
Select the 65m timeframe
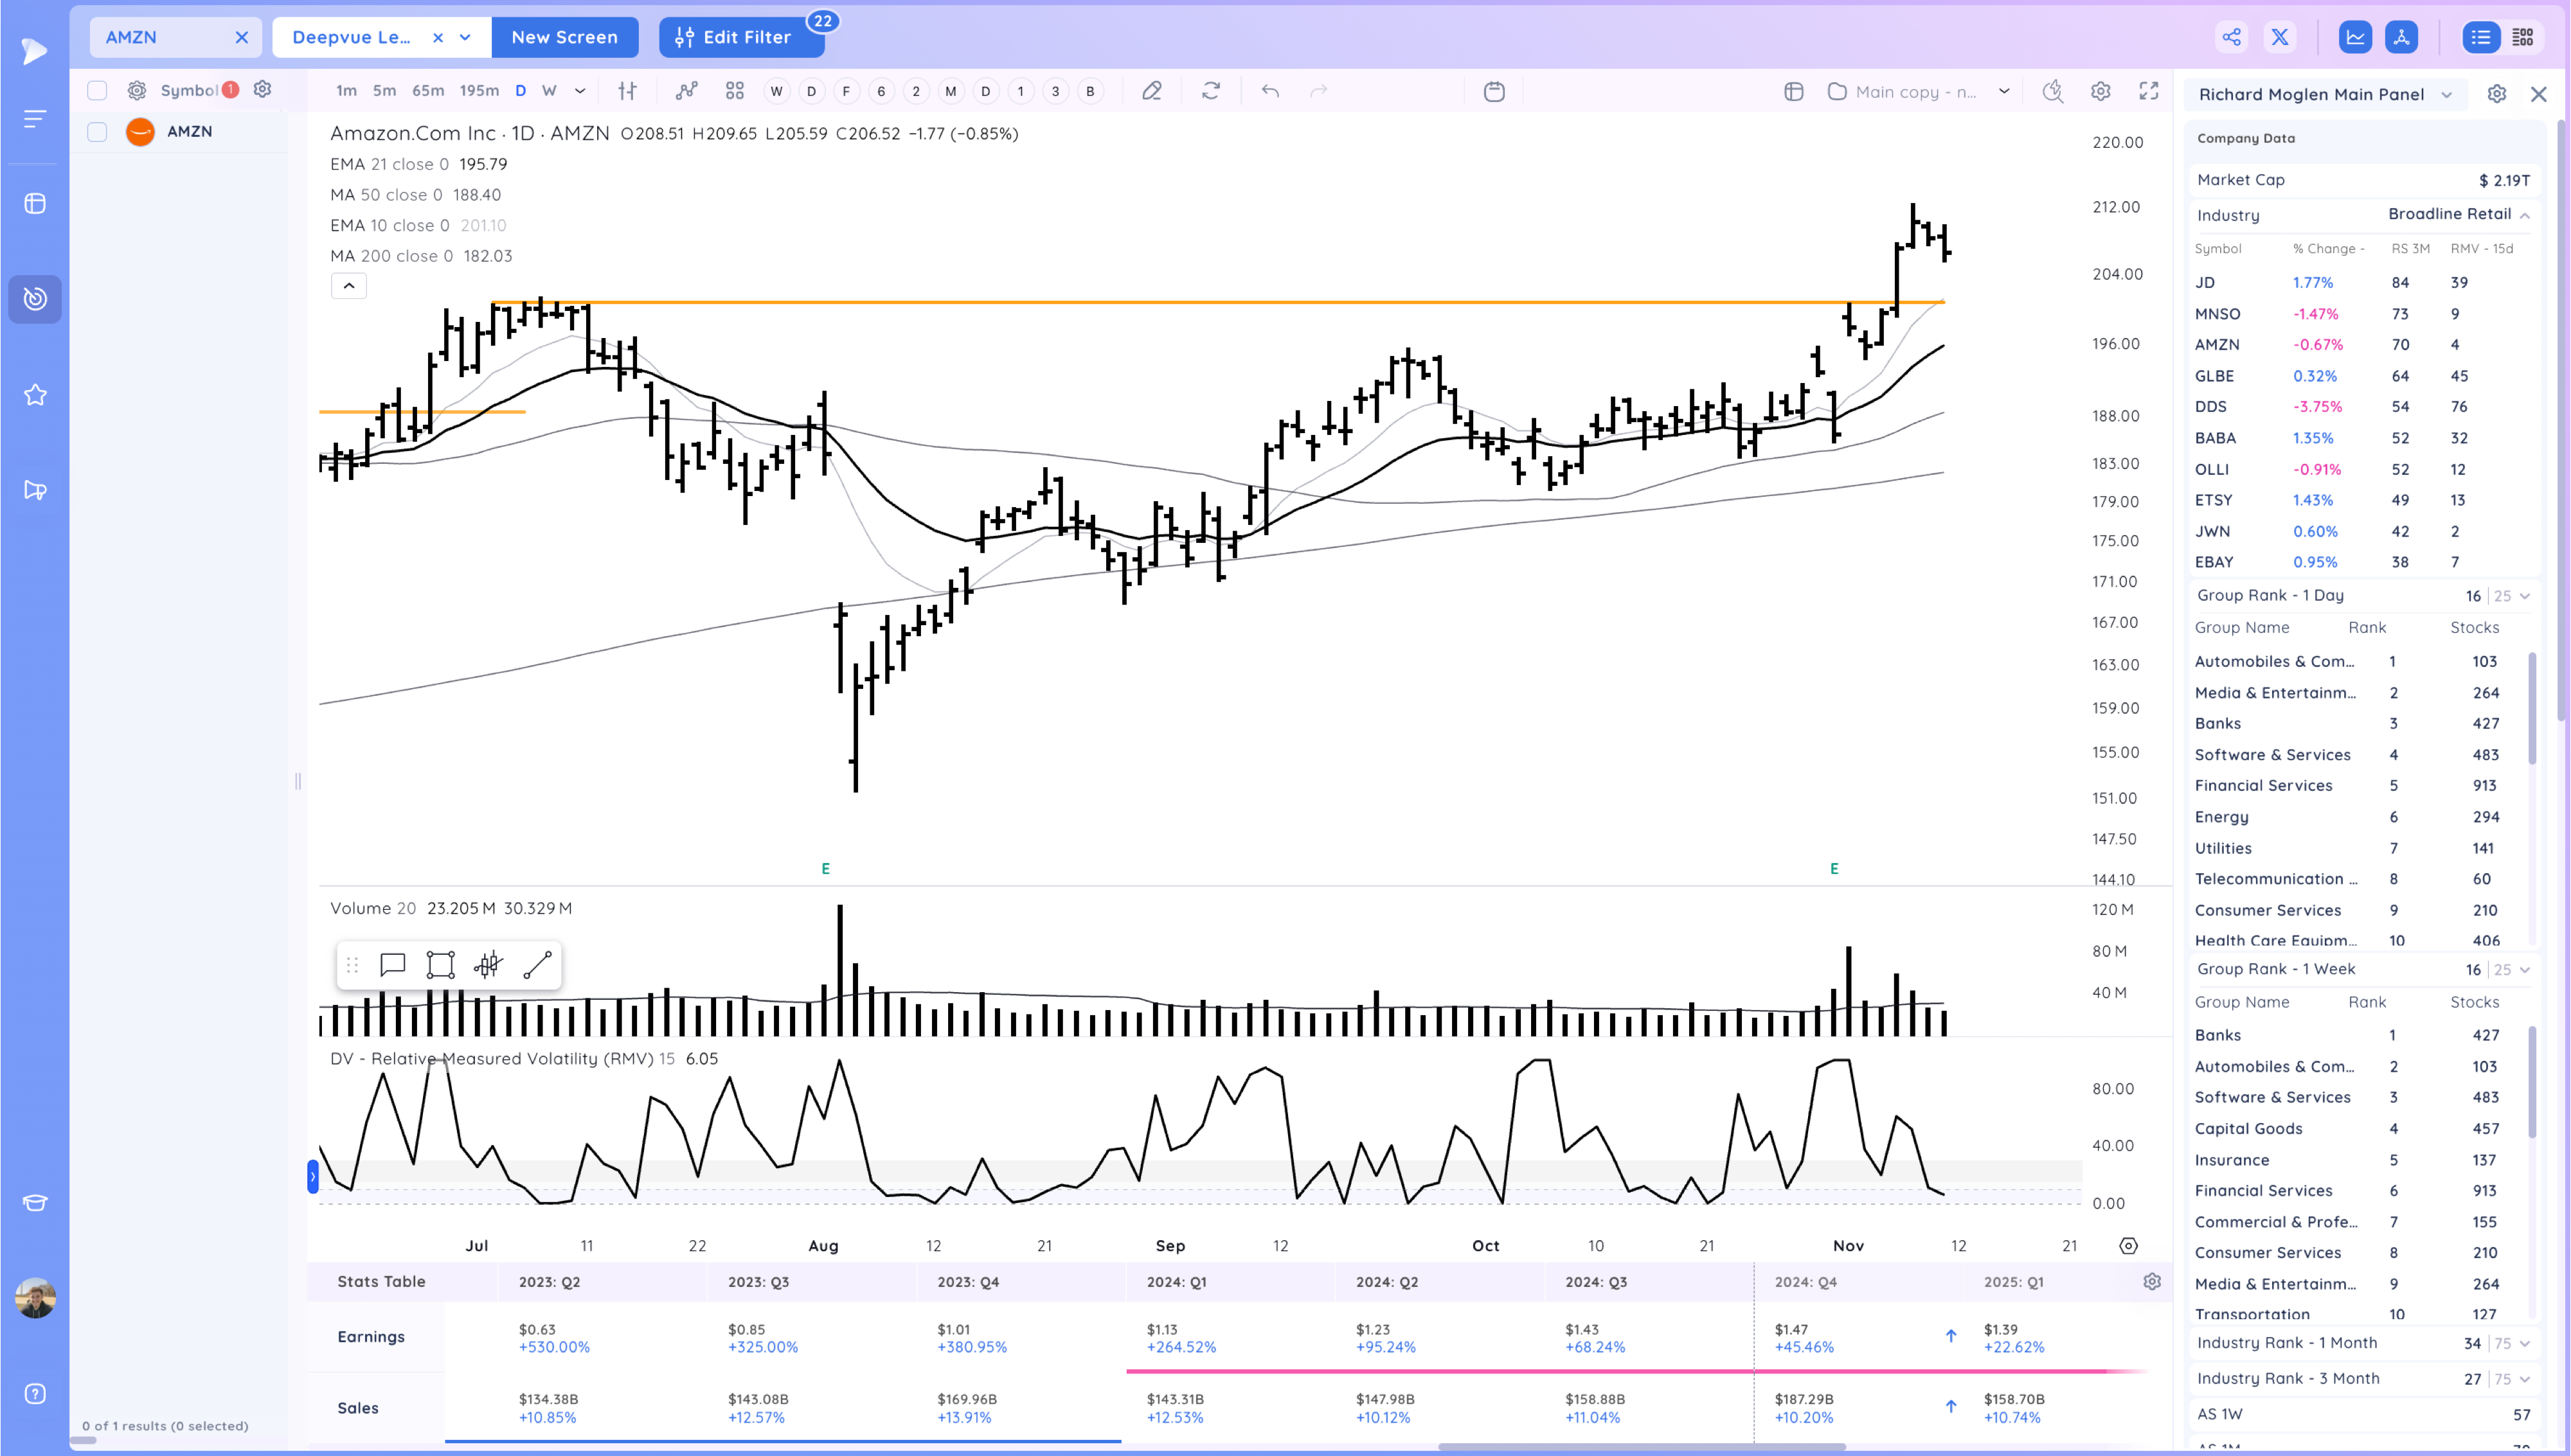tap(428, 91)
